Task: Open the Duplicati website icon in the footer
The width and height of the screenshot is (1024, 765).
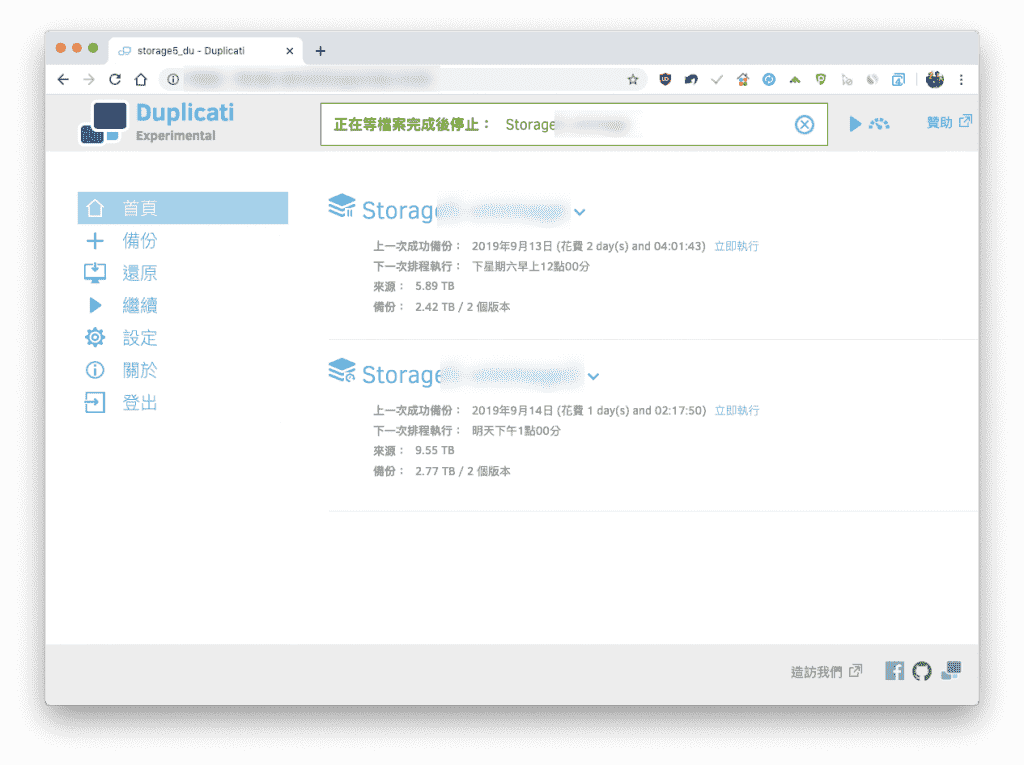Action: [x=951, y=670]
